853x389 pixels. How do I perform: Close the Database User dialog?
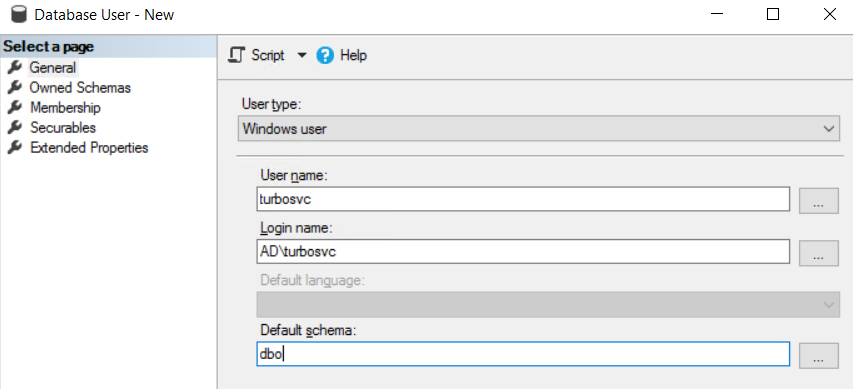click(x=829, y=15)
